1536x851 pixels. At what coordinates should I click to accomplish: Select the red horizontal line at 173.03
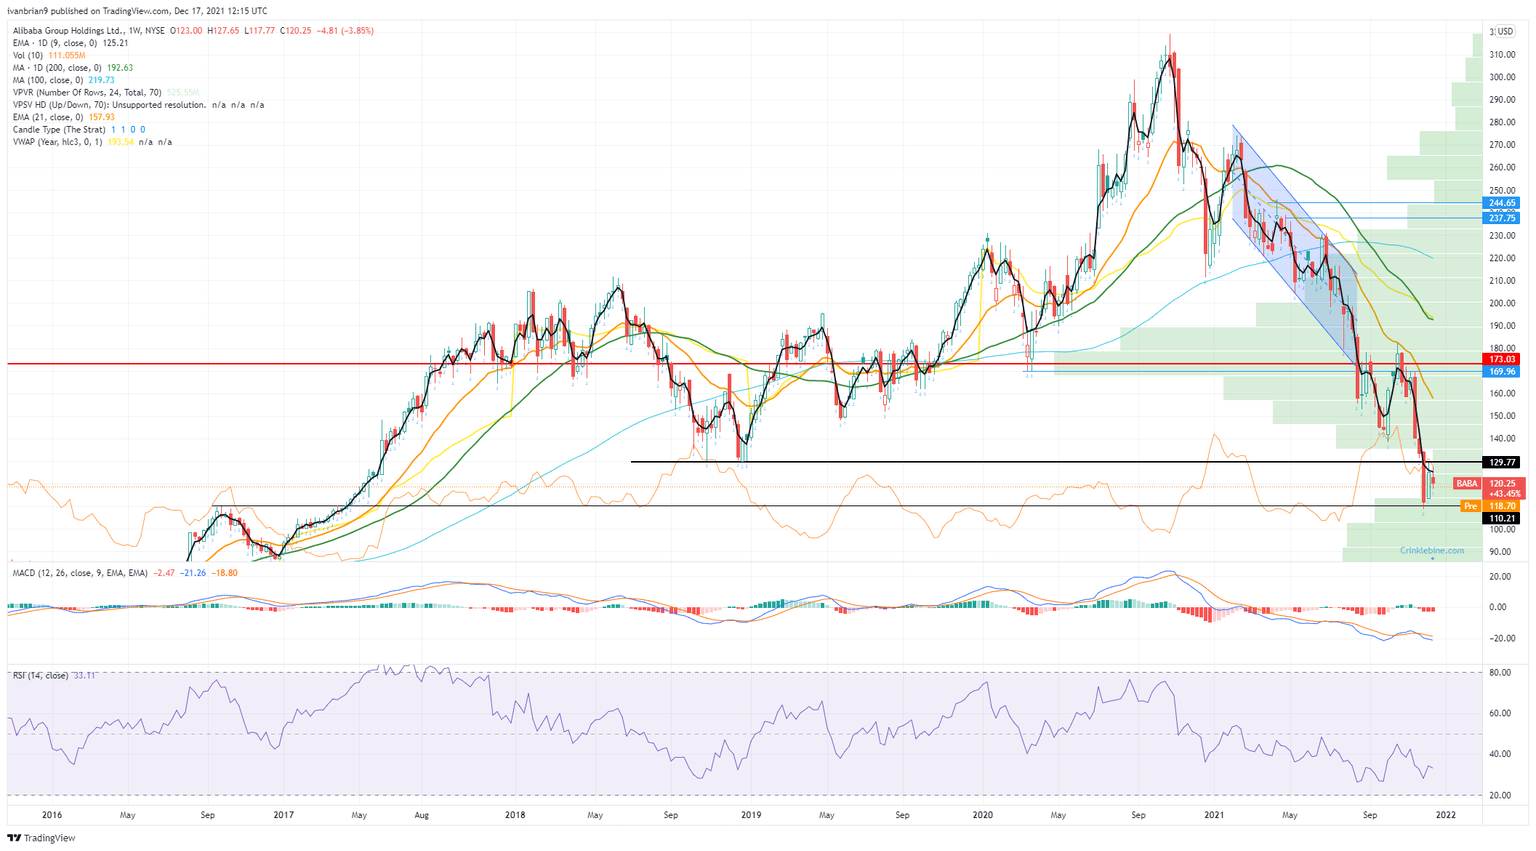pyautogui.click(x=745, y=364)
